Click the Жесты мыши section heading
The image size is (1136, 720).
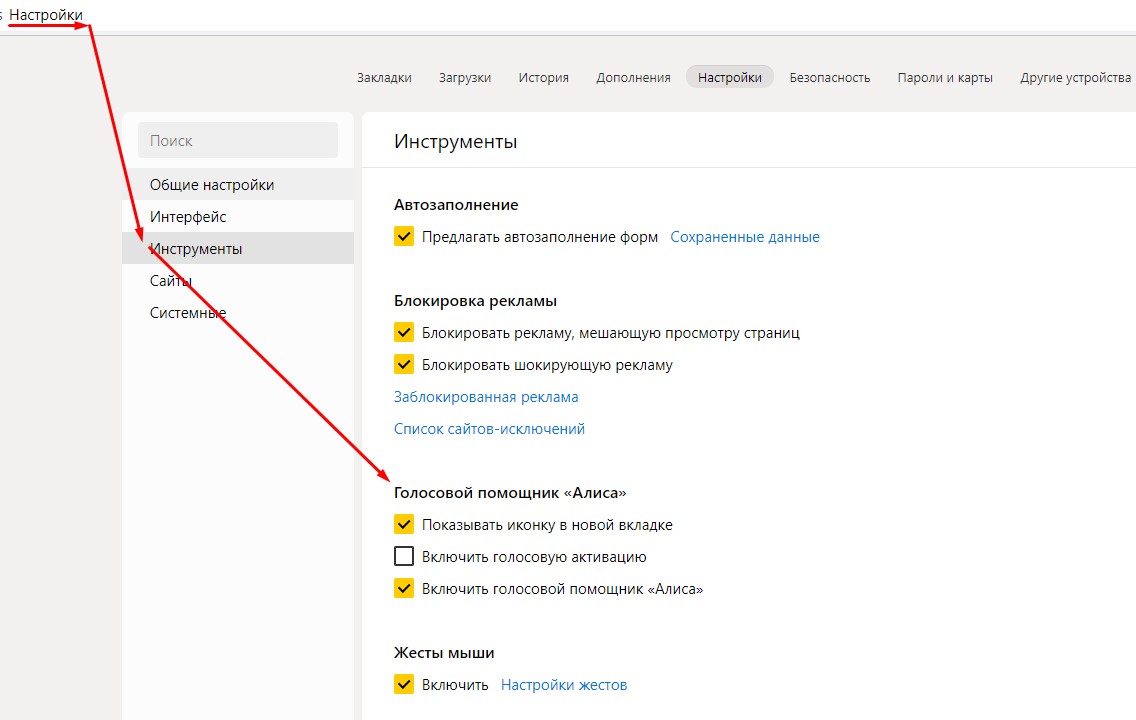pyautogui.click(x=444, y=653)
